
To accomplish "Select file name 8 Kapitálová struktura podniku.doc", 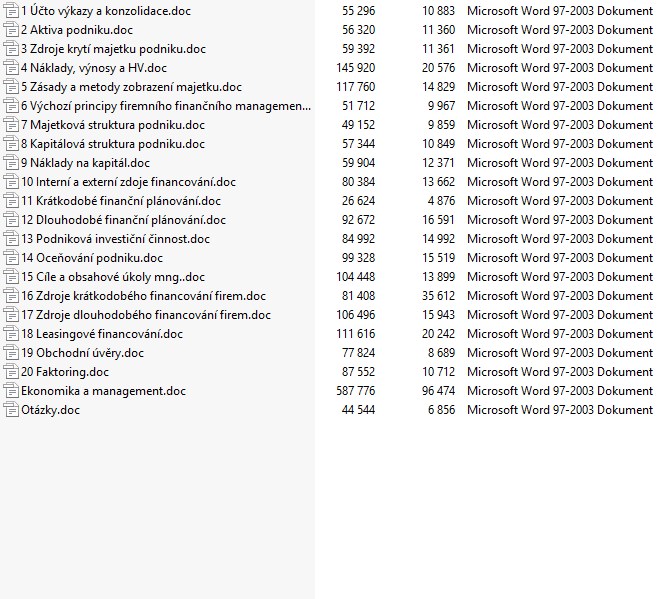I will (x=113, y=144).
